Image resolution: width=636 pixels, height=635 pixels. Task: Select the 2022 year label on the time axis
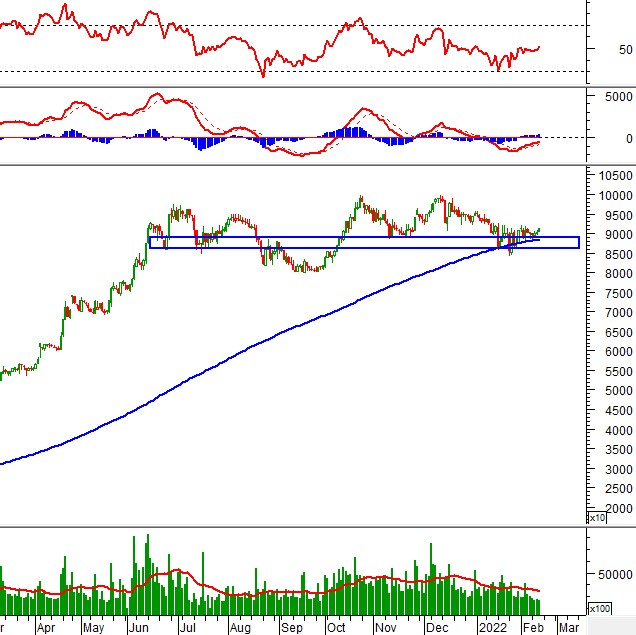493,628
